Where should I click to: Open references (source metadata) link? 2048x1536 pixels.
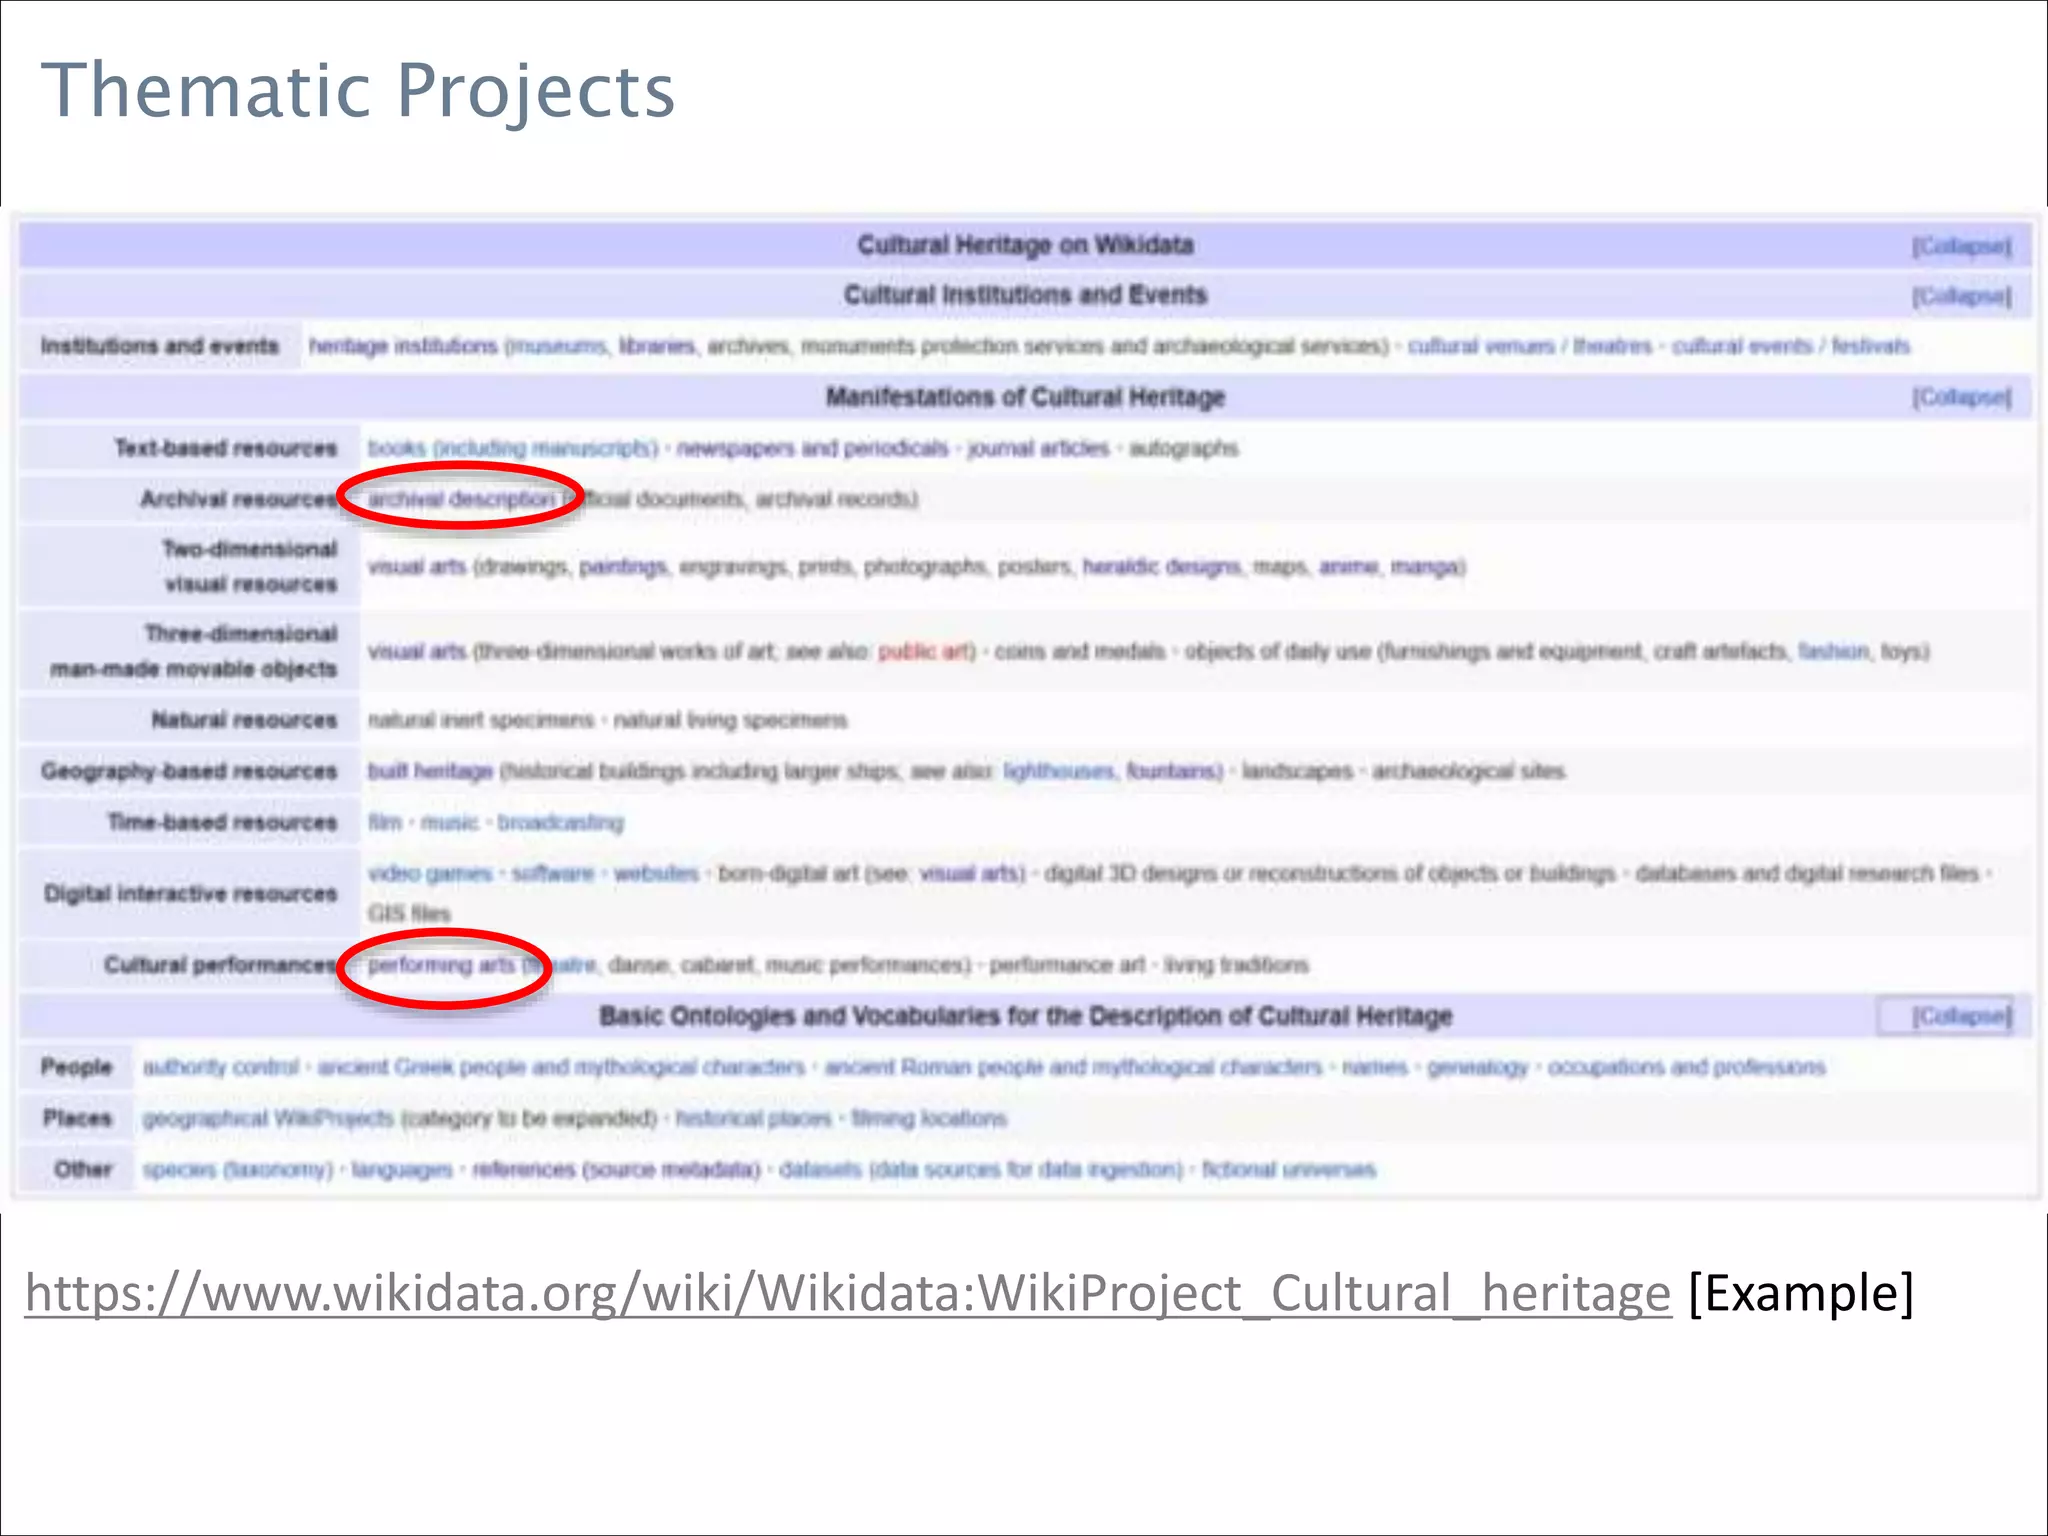(616, 1169)
